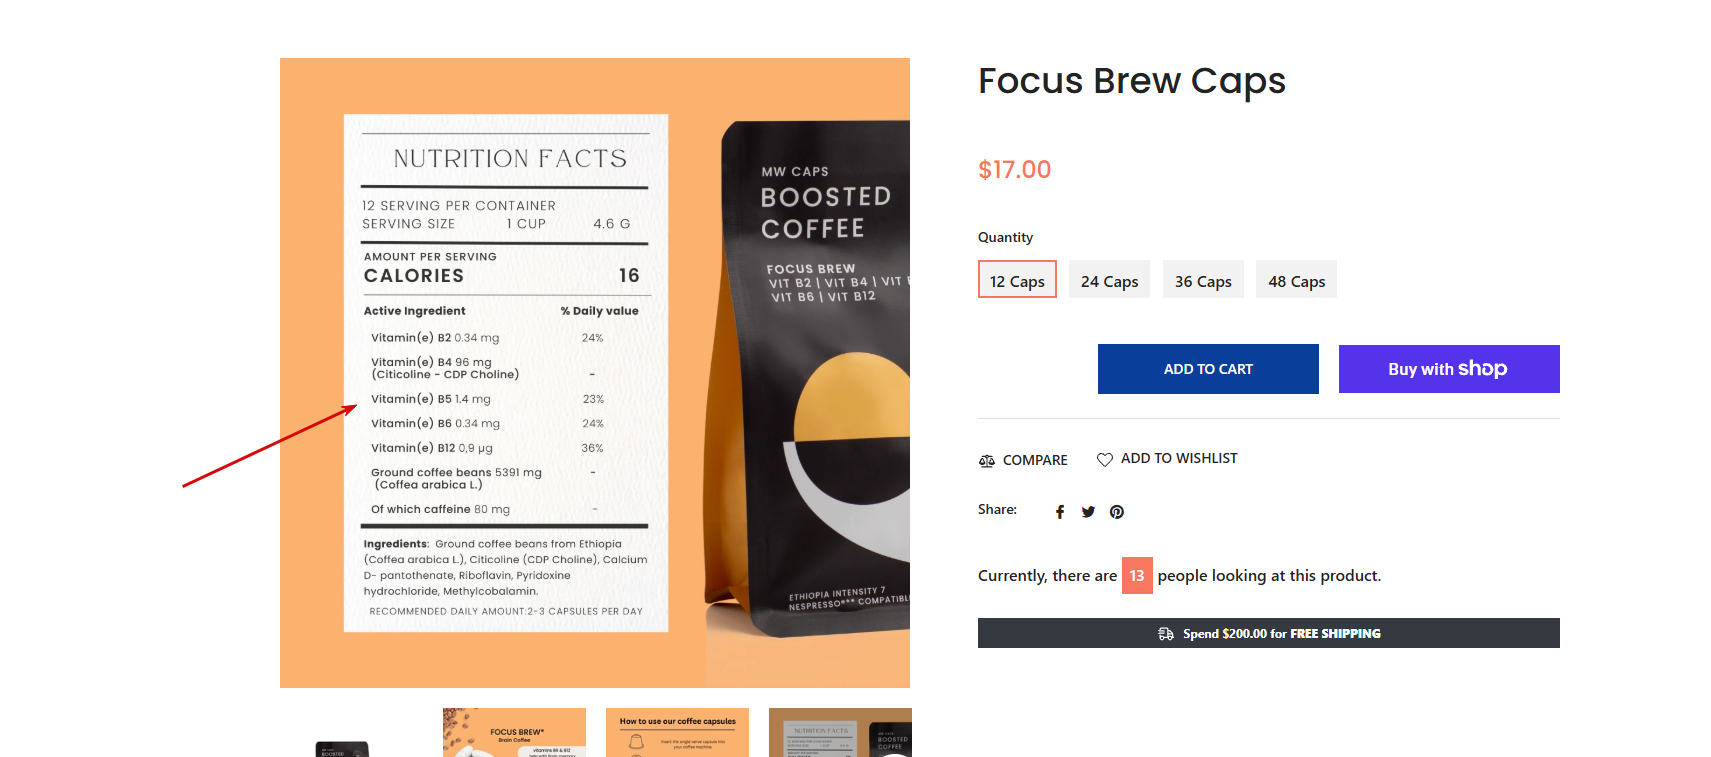Share product on Pinterest
Screen dimensions: 1711x757
click(x=1117, y=512)
